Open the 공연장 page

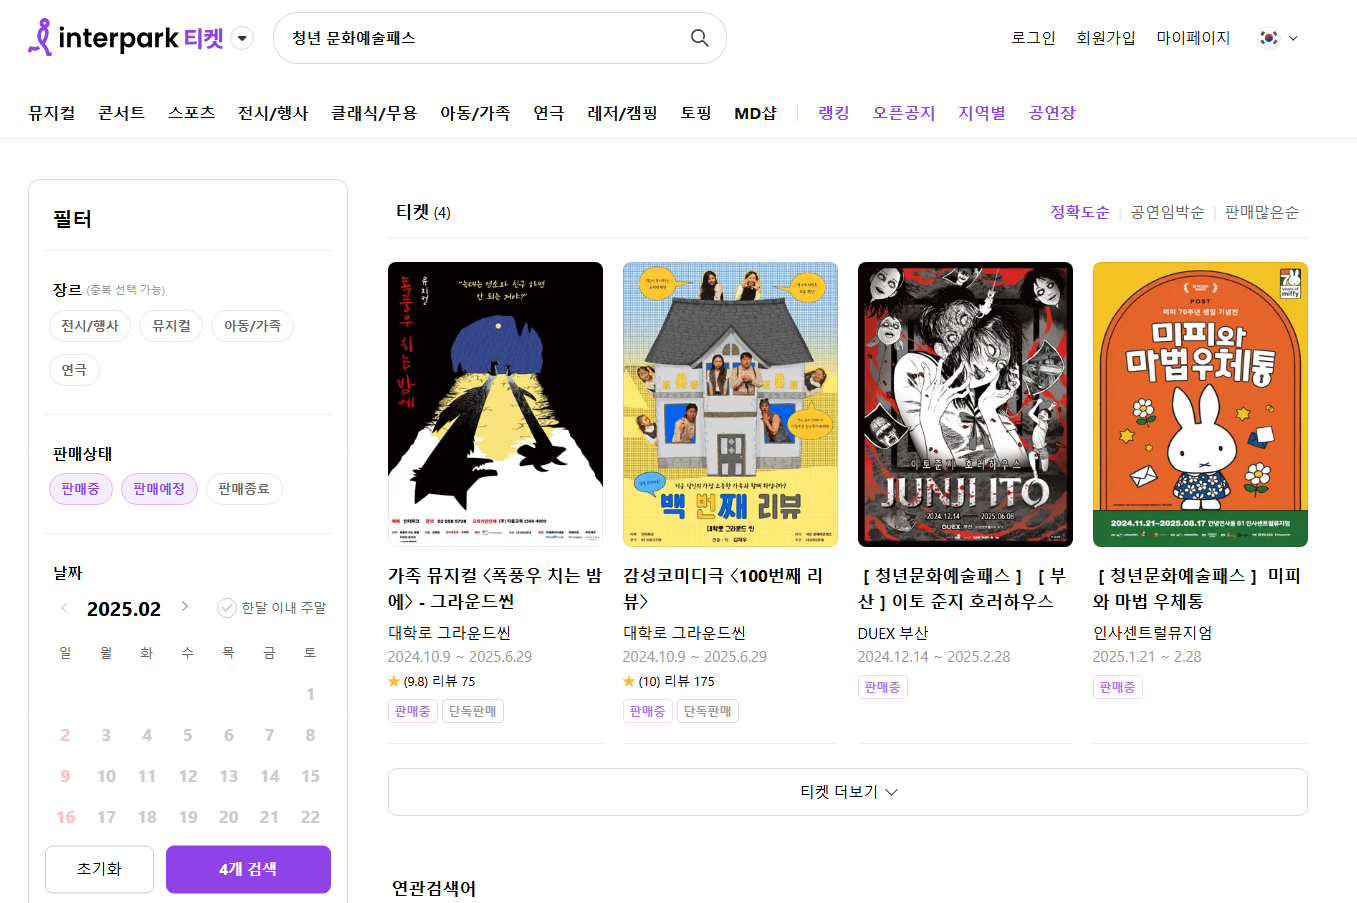[1052, 113]
